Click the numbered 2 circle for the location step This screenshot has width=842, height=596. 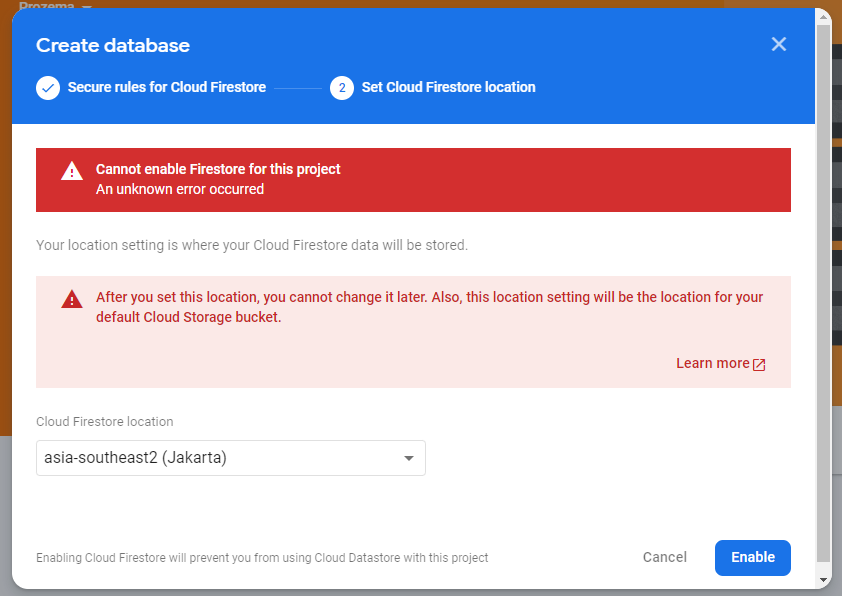[342, 88]
